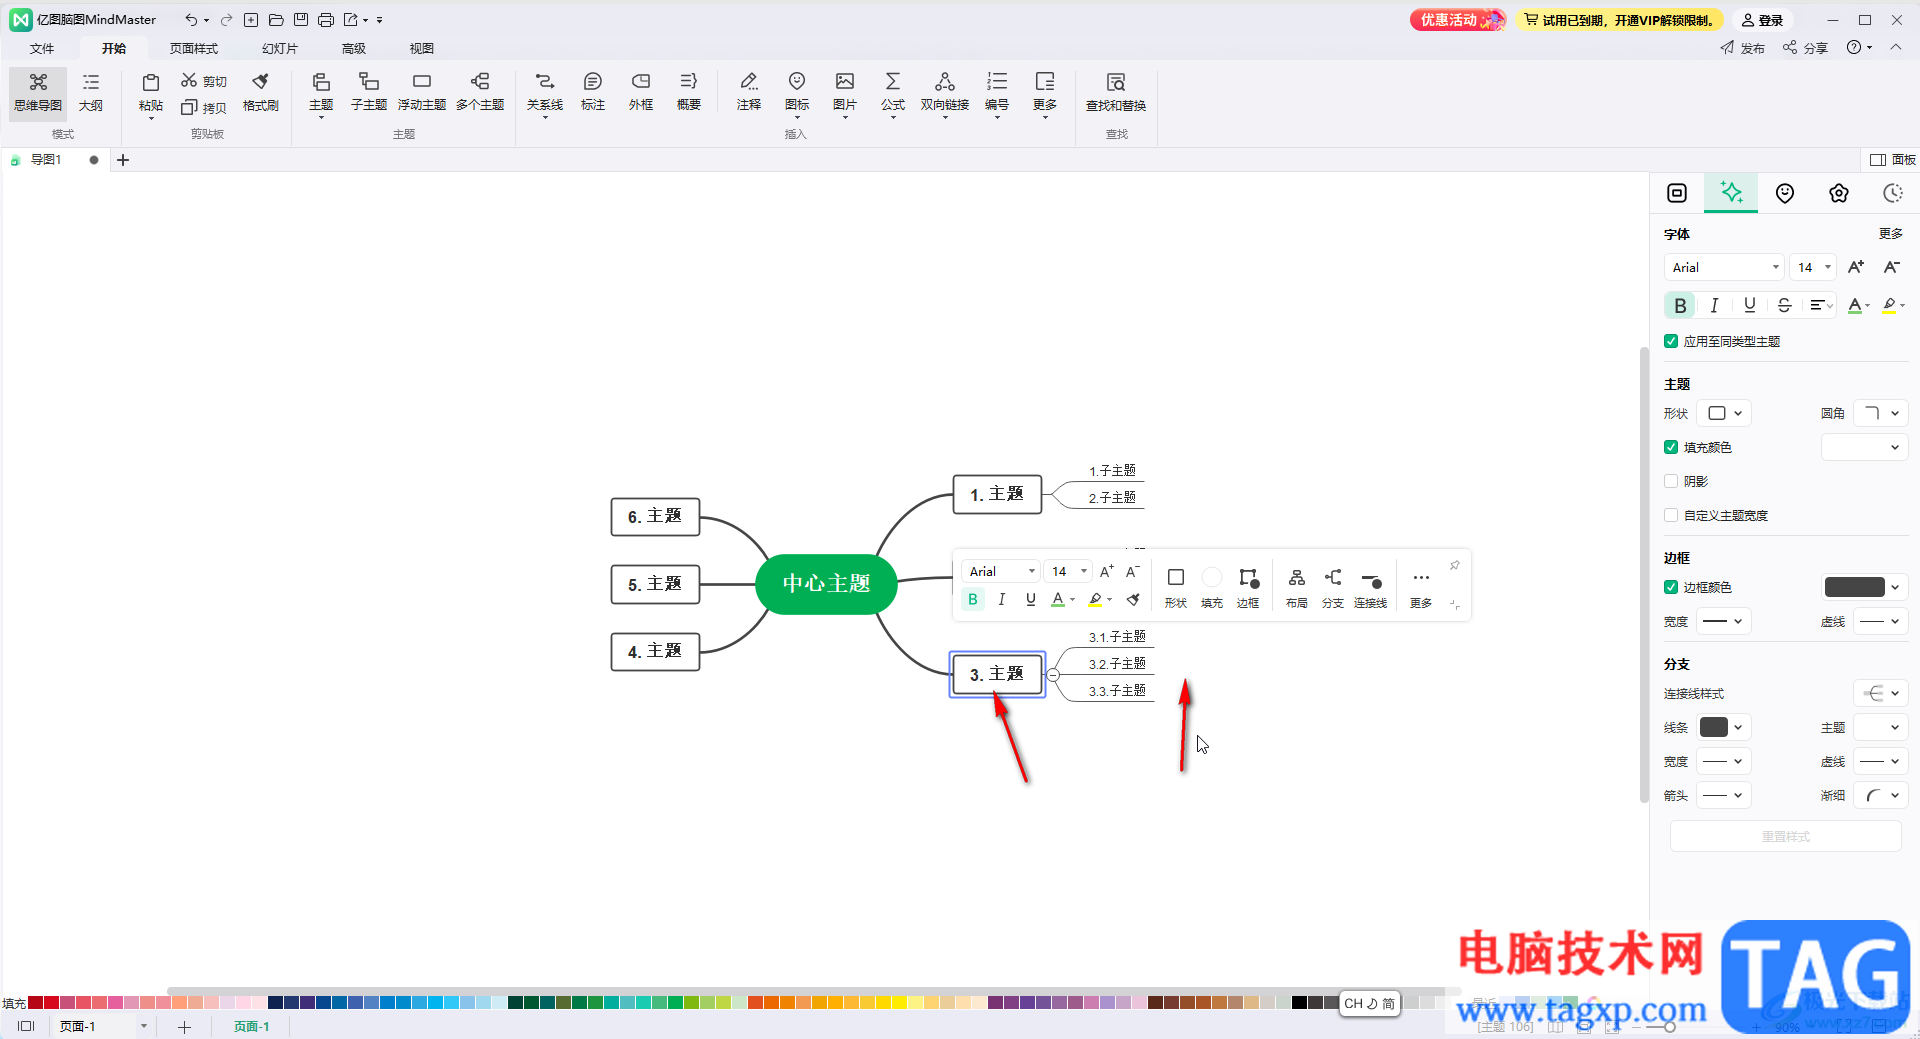Insert a Summary bracket

coord(689,92)
